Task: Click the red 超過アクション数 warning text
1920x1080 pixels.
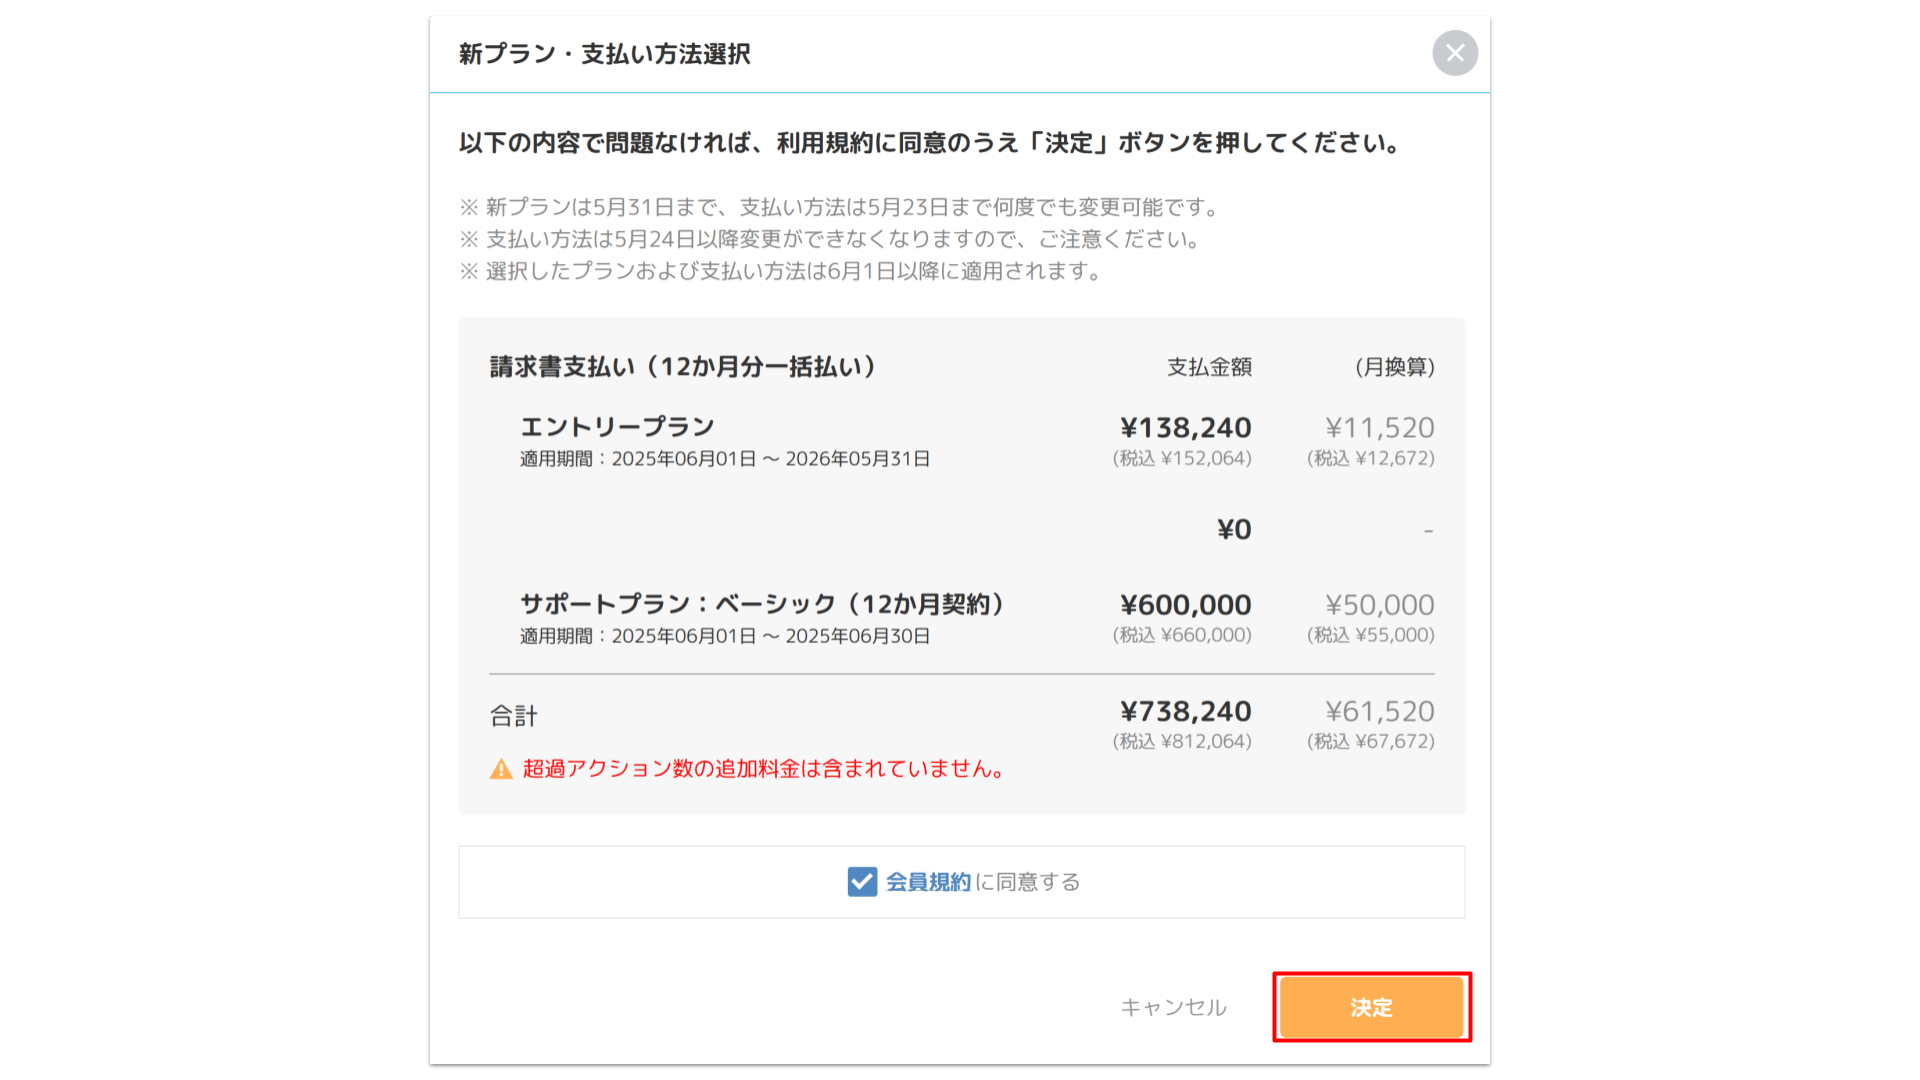Action: pyautogui.click(x=765, y=769)
